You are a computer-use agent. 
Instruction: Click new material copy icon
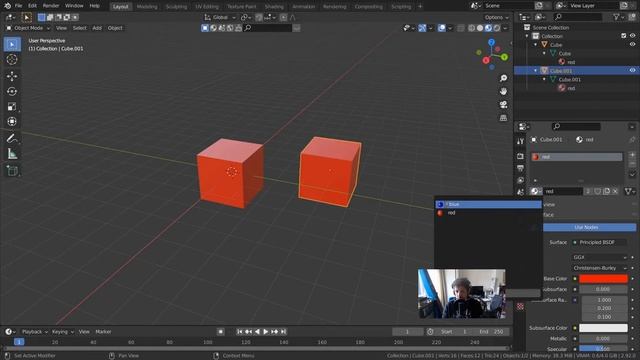[x=607, y=191]
